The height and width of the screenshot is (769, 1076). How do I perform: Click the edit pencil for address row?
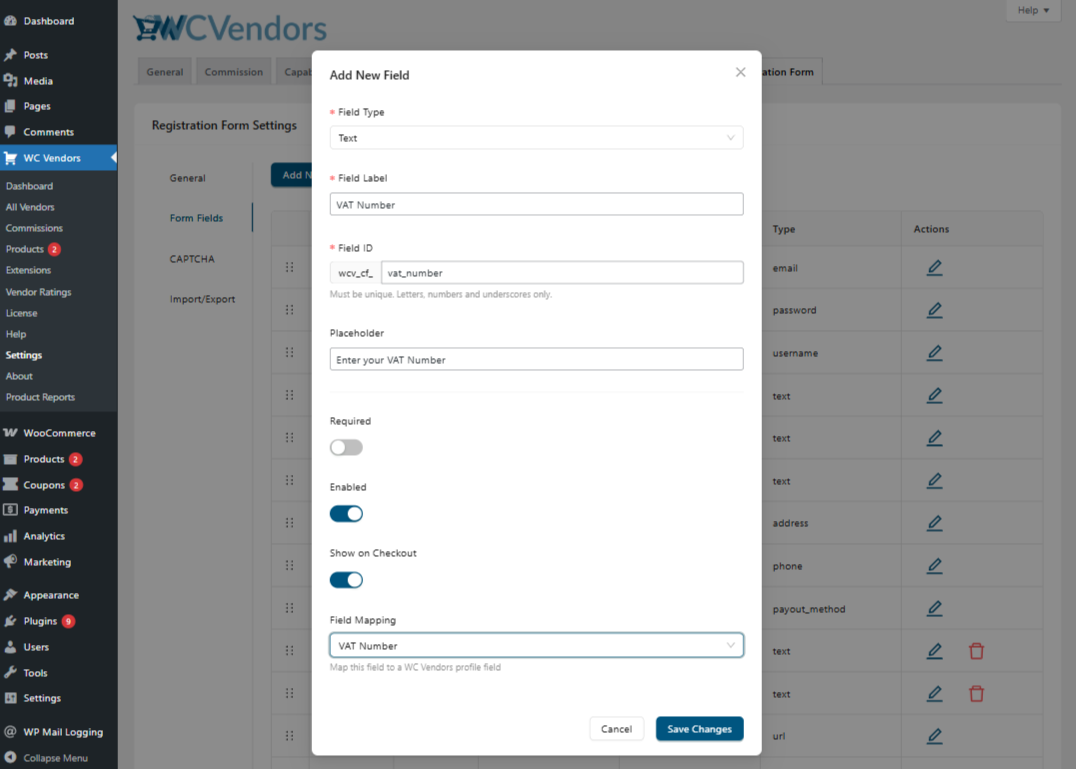coord(934,523)
